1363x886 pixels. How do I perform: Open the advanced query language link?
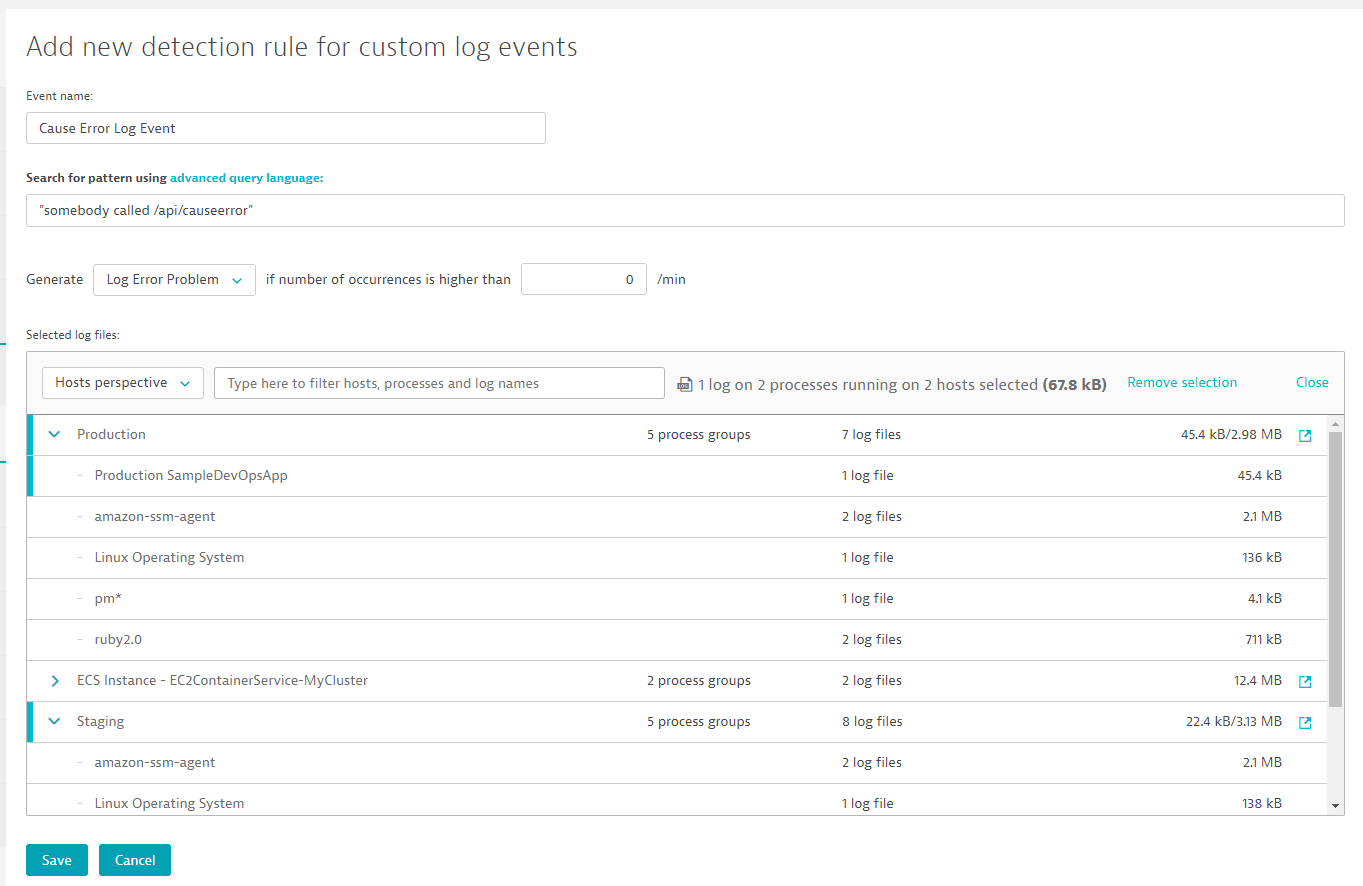point(246,178)
